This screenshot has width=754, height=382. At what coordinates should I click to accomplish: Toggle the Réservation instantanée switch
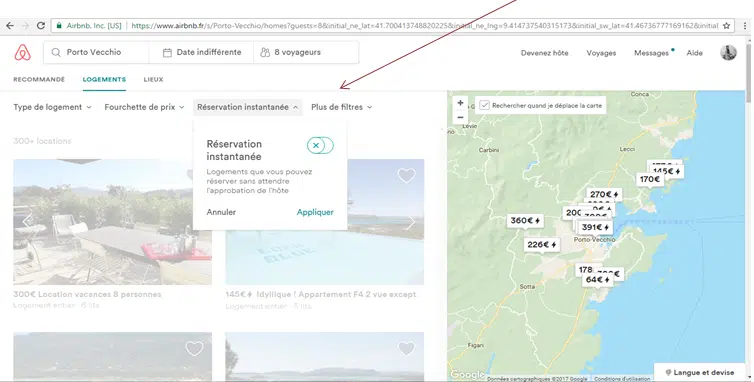click(x=320, y=145)
